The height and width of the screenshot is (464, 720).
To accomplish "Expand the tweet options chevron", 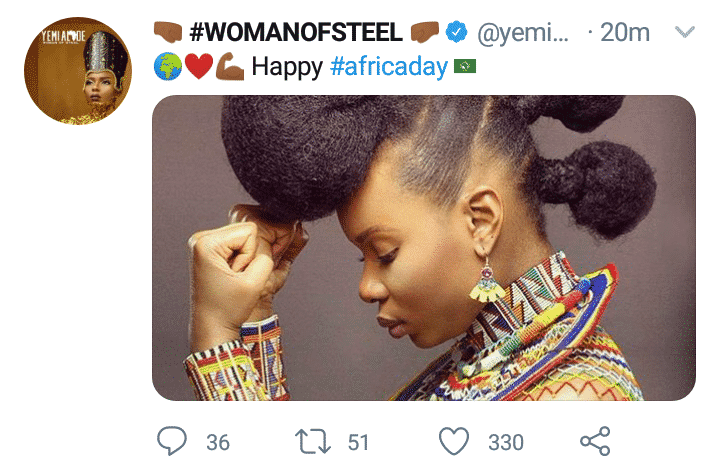I will [685, 33].
